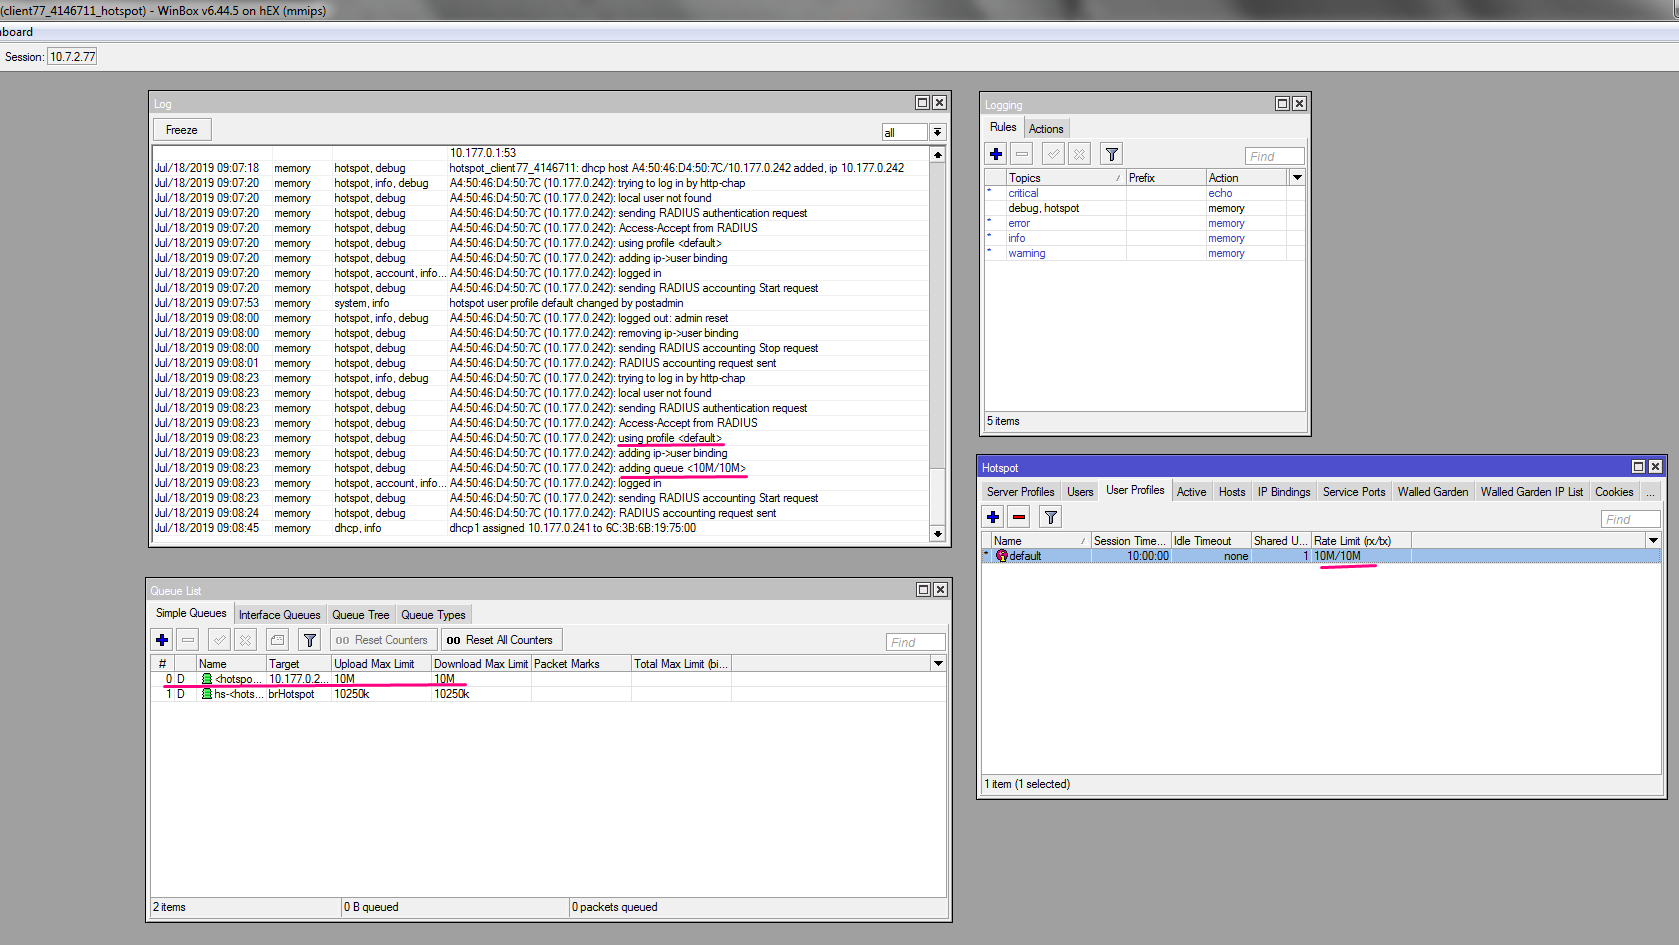This screenshot has width=1679, height=945.
Task: Open the Users tab in Hotspot
Action: click(1080, 492)
